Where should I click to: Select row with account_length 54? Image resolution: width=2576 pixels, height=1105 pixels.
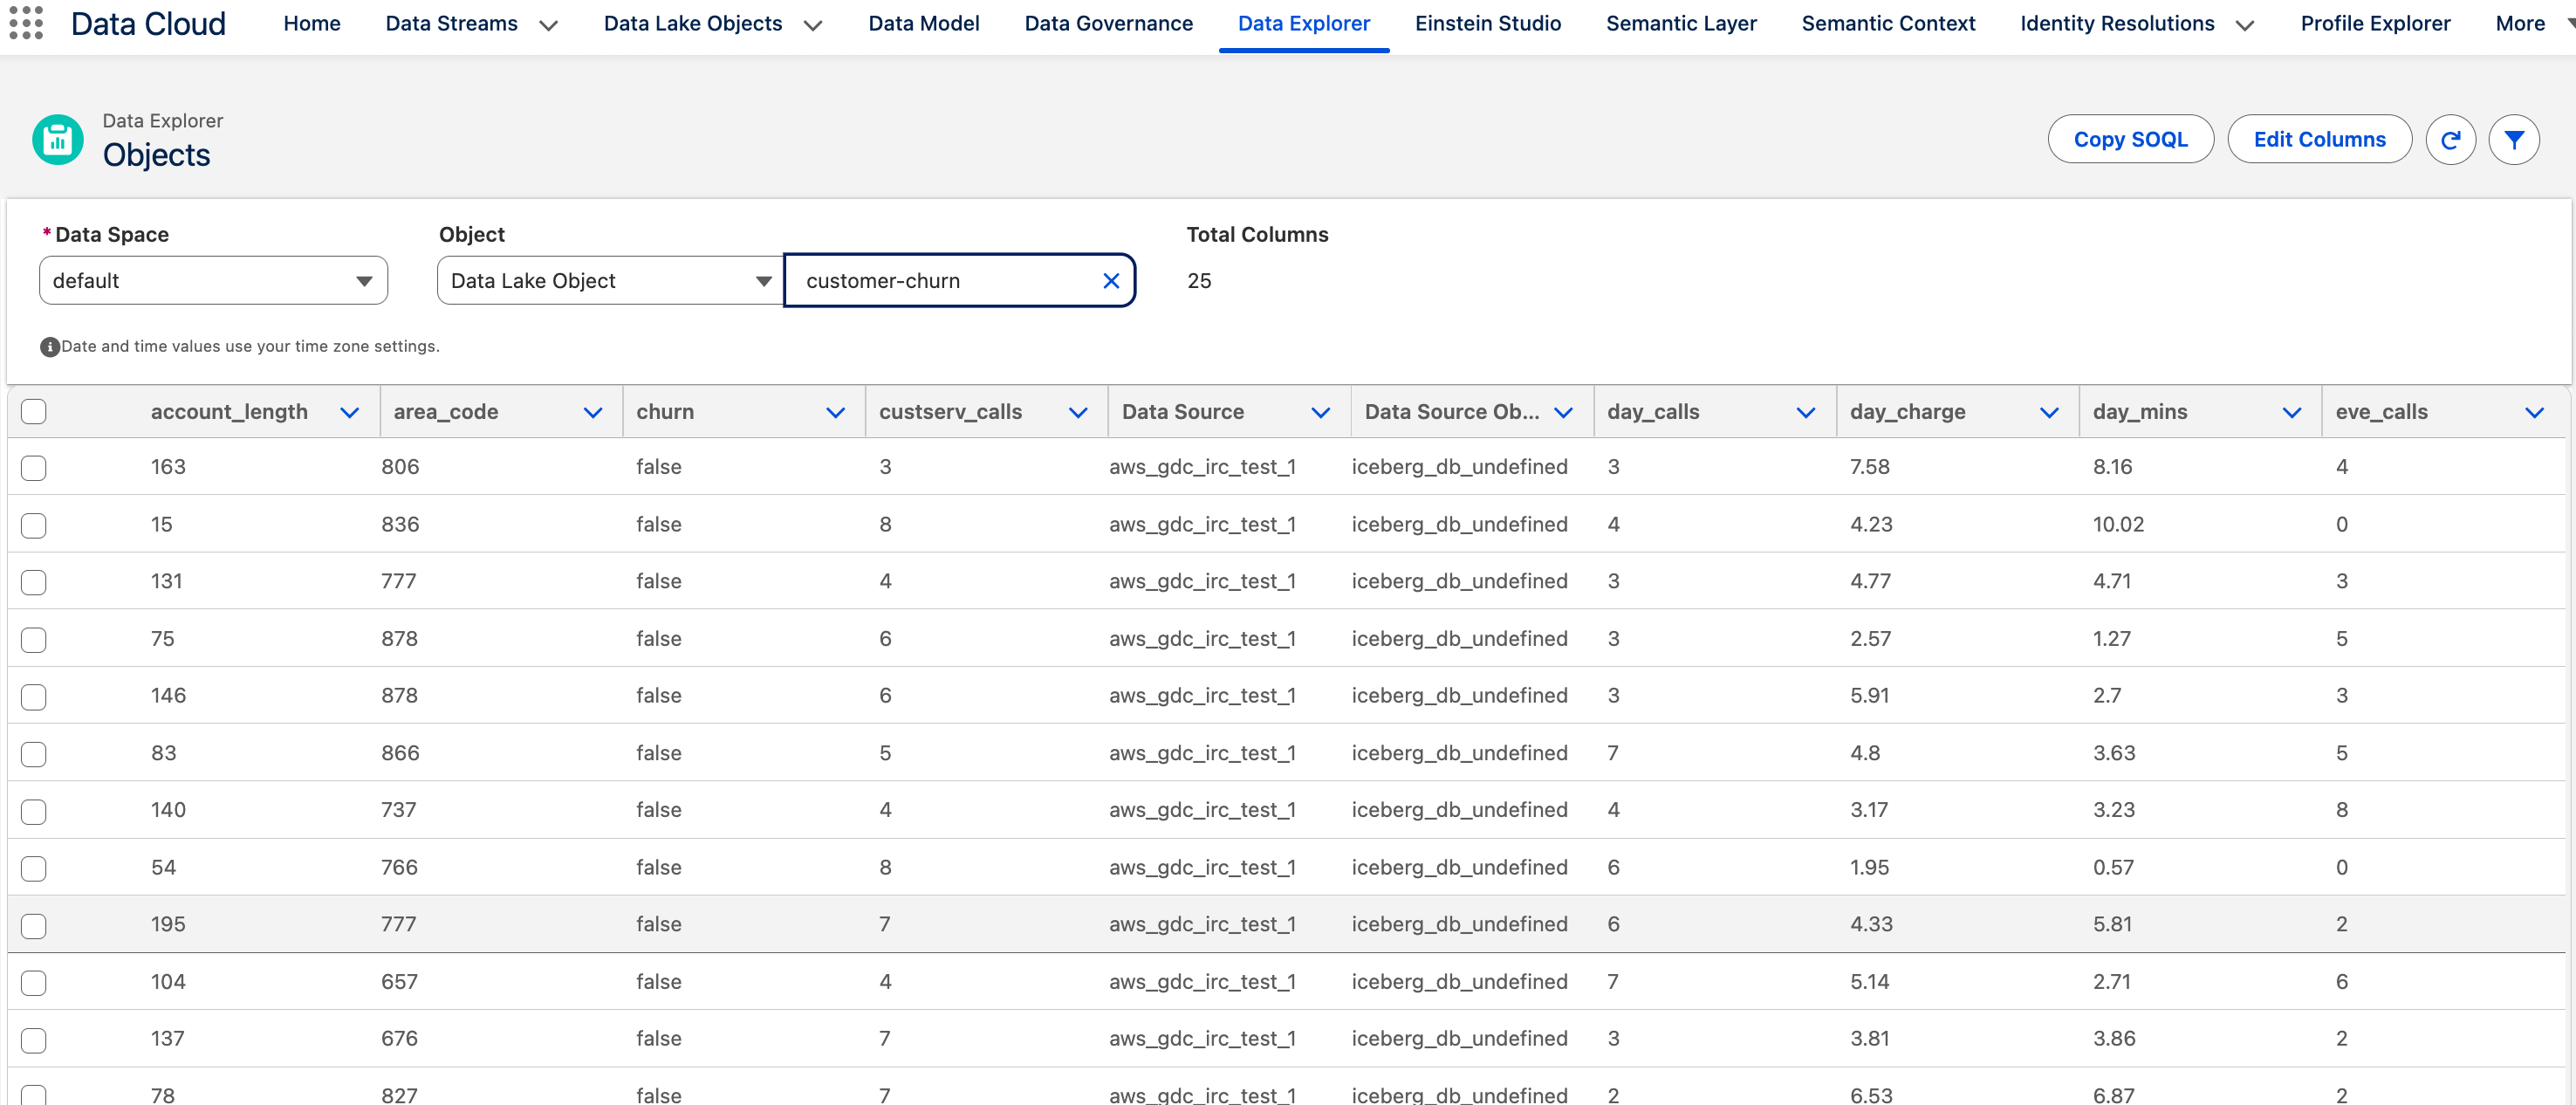coord(34,868)
